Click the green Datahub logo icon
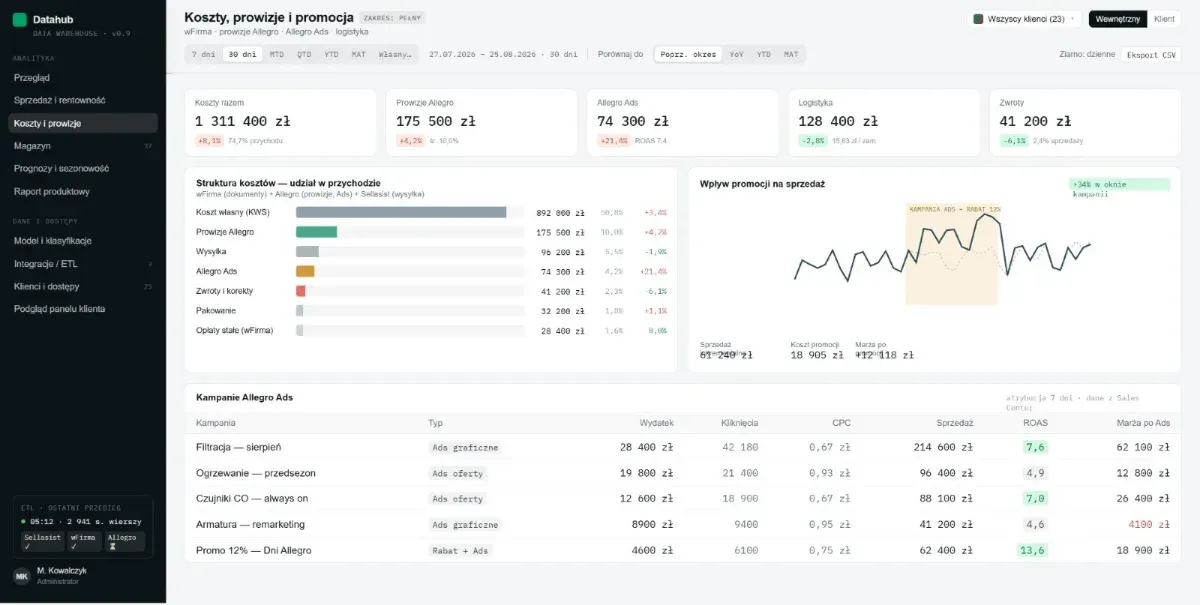Image resolution: width=1200 pixels, height=605 pixels. point(19,20)
